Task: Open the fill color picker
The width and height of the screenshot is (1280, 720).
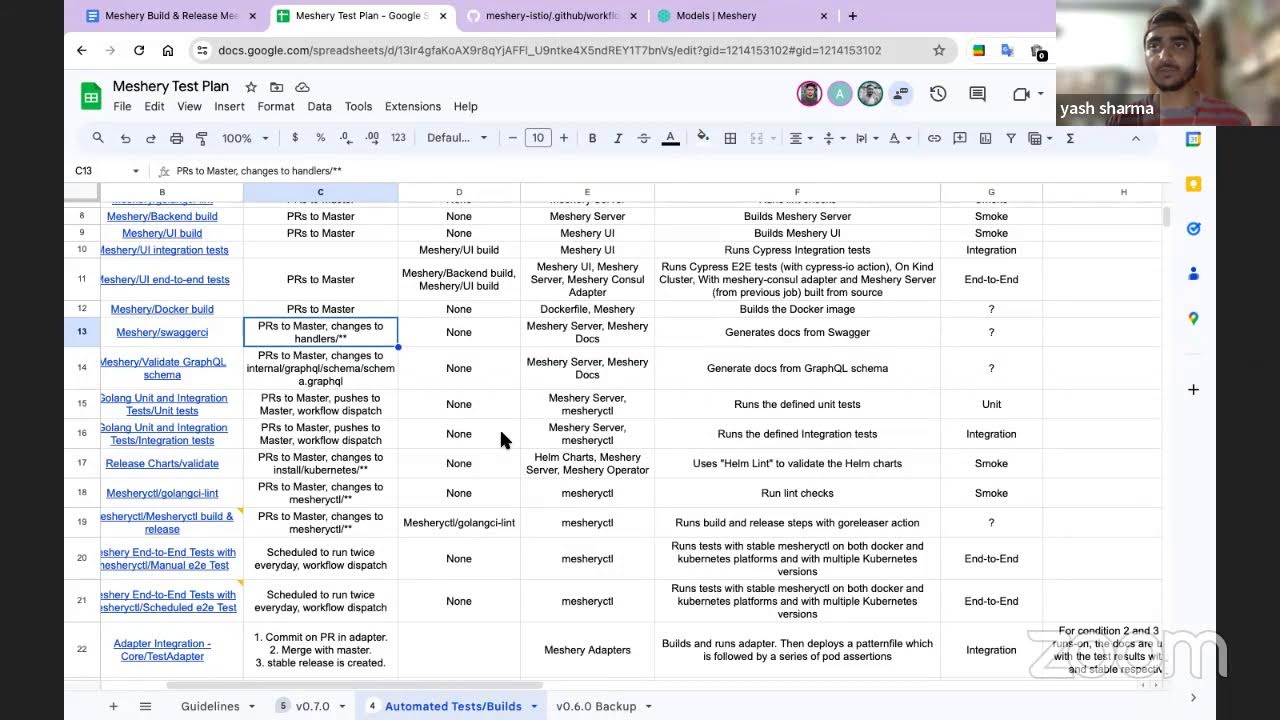Action: [703, 138]
